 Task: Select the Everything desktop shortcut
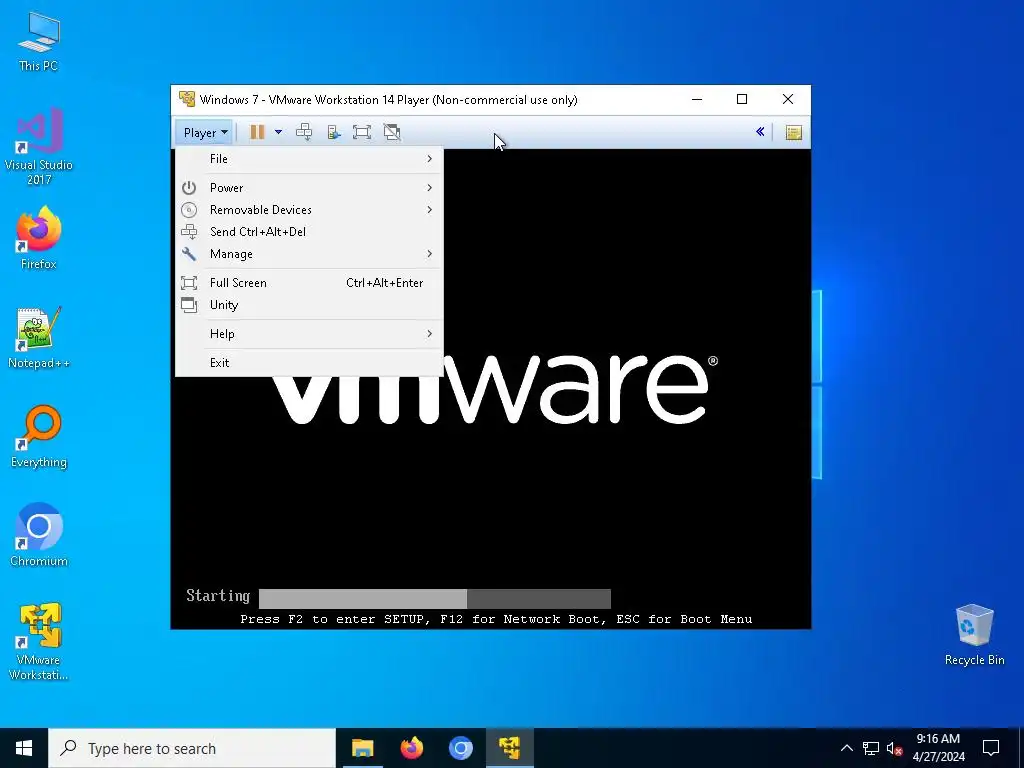(x=39, y=437)
